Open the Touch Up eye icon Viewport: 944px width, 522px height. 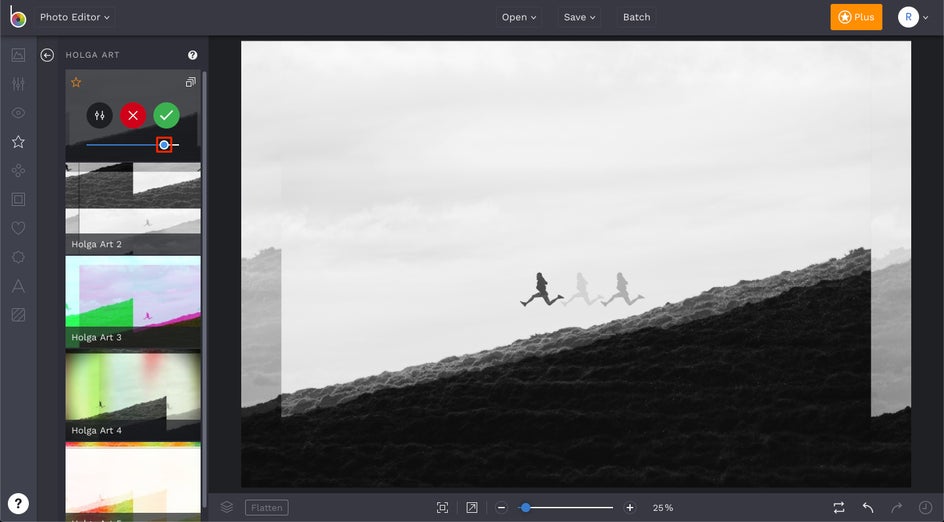pyautogui.click(x=18, y=113)
